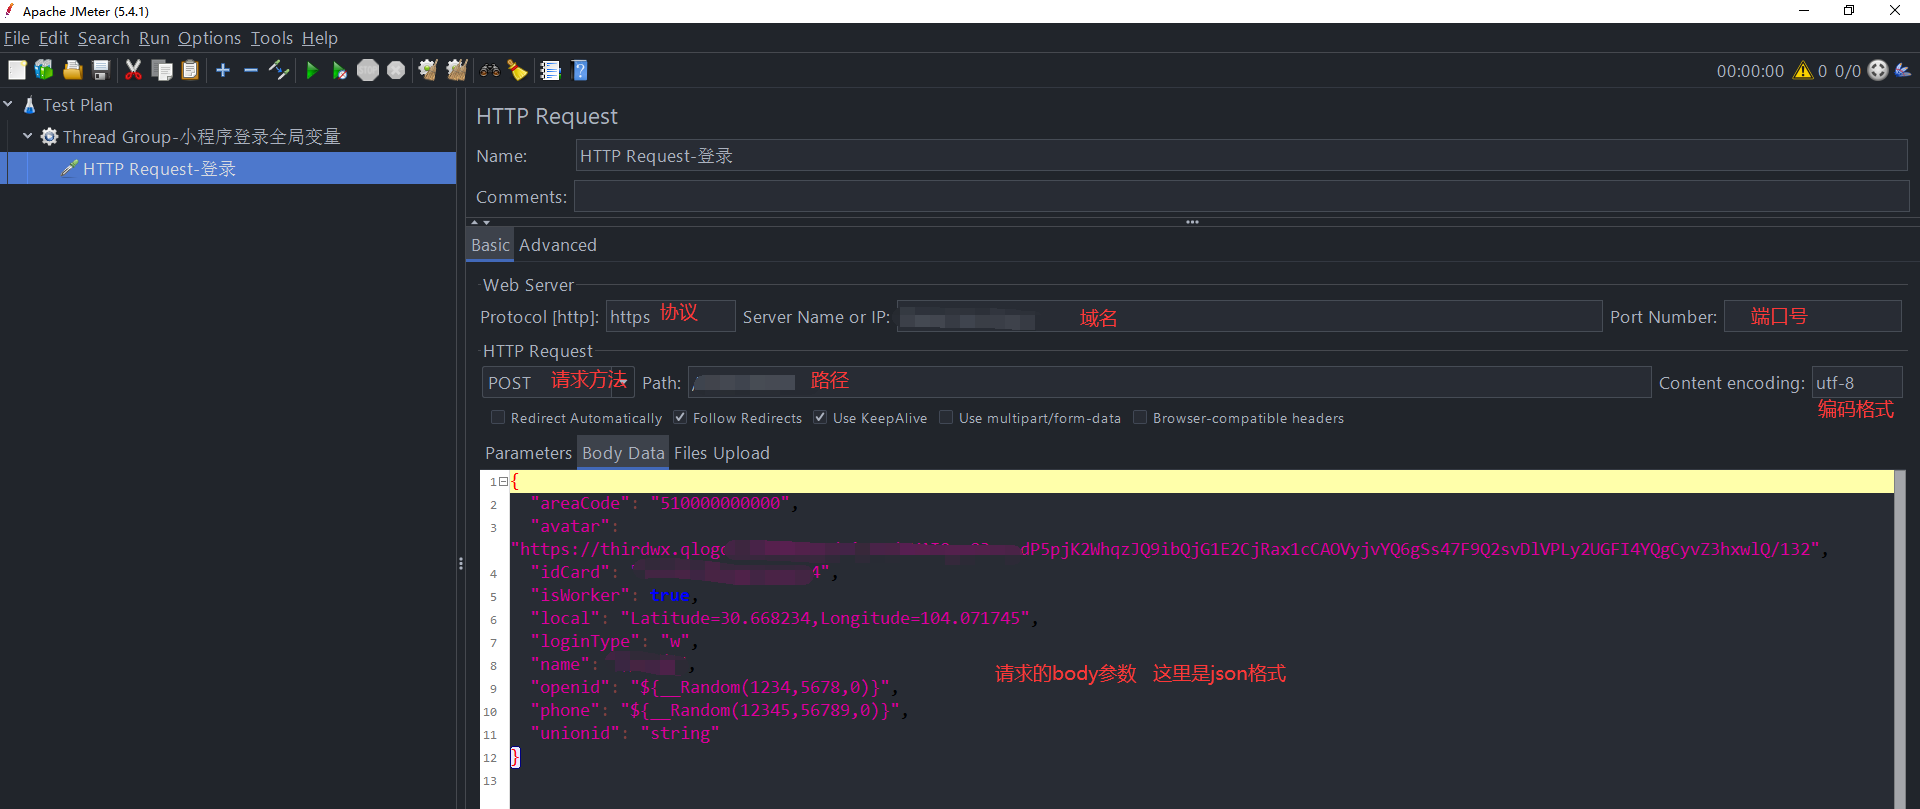Paste from clipboard icon
Viewport: 1920px width, 809px height.
[x=190, y=70]
